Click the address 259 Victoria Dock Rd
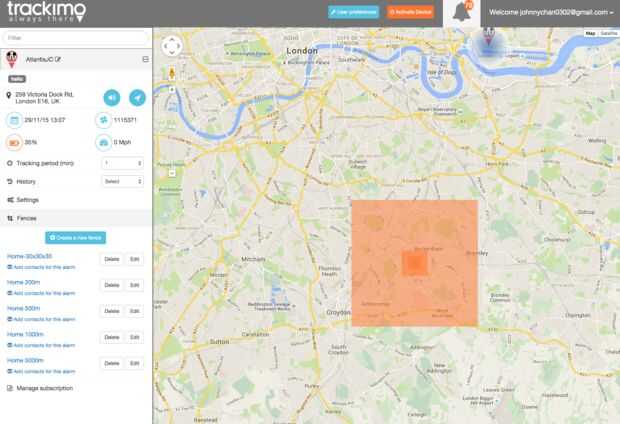 click(x=45, y=98)
